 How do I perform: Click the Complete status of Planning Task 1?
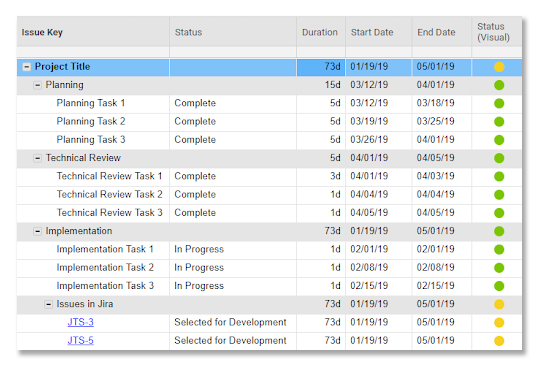tap(195, 103)
